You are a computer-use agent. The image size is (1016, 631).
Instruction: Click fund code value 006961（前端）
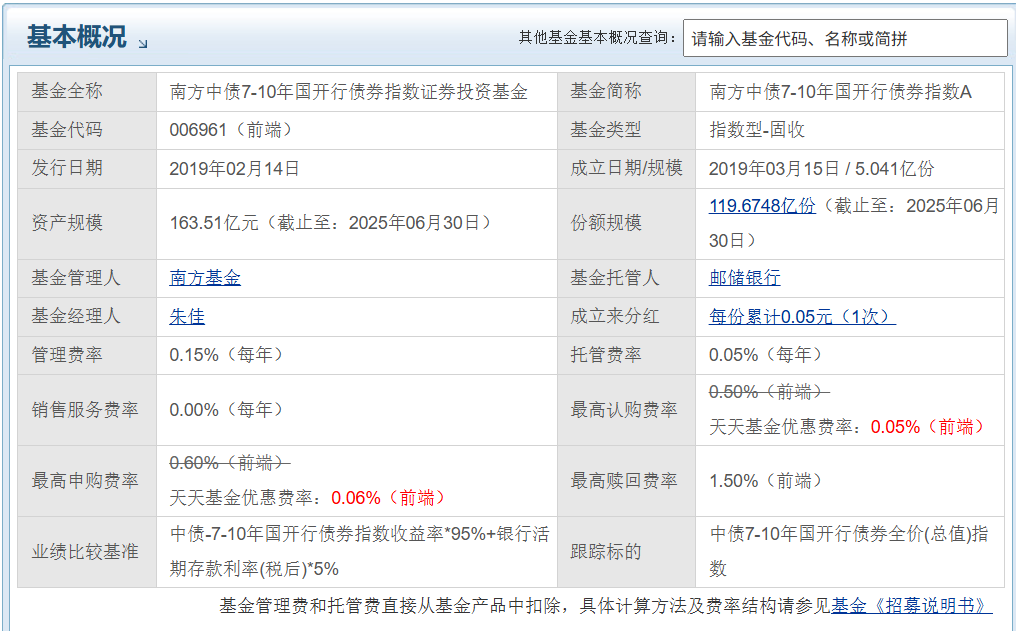point(232,130)
